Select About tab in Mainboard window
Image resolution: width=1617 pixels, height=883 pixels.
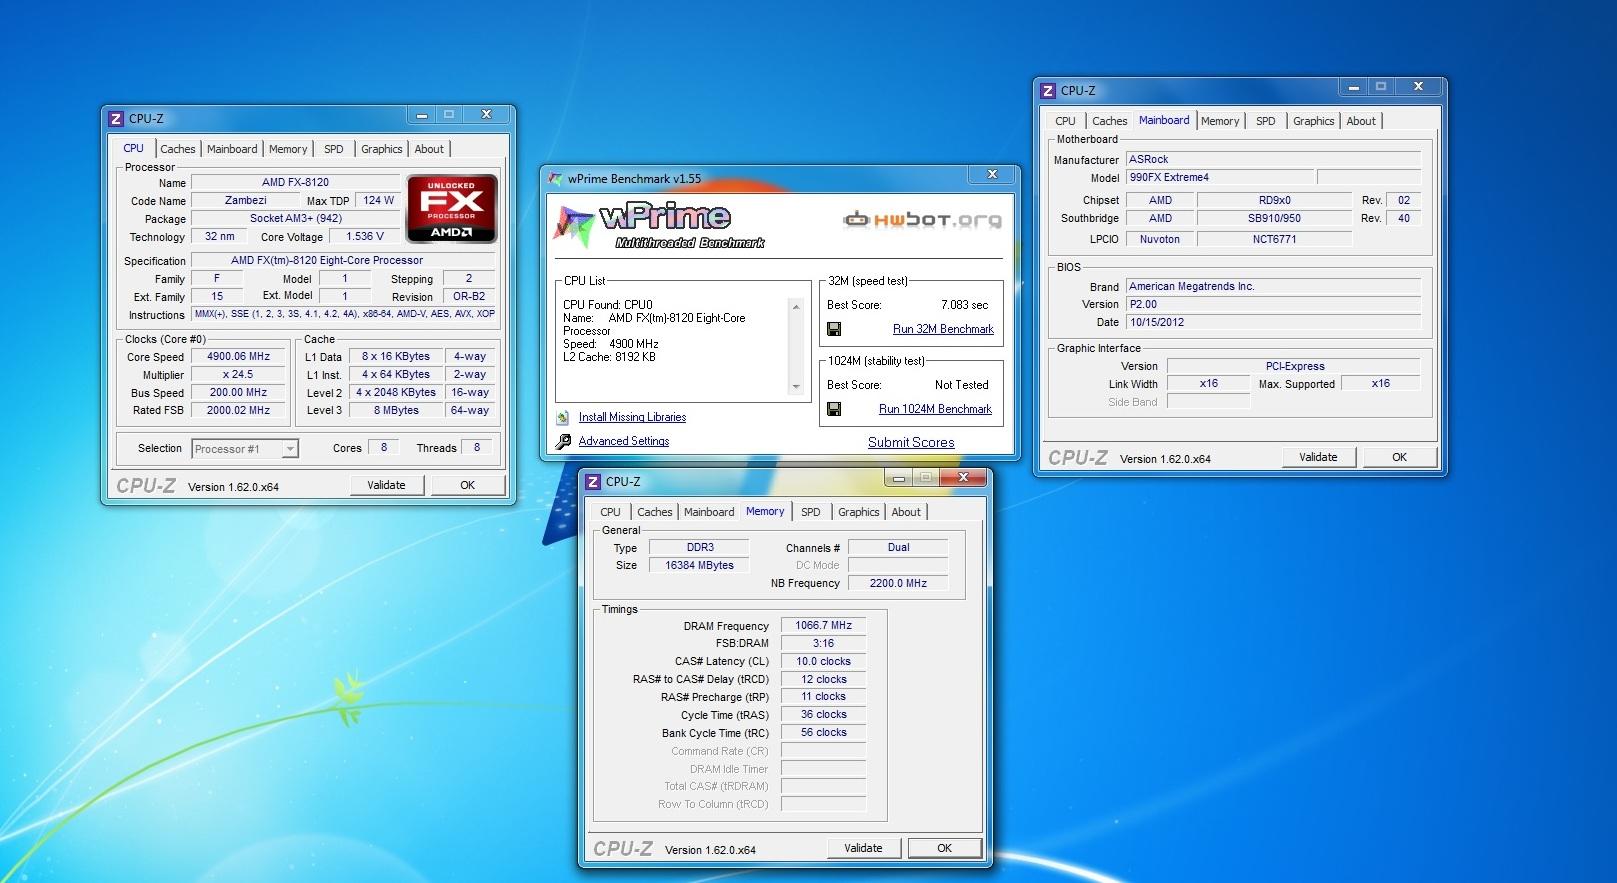(1361, 121)
